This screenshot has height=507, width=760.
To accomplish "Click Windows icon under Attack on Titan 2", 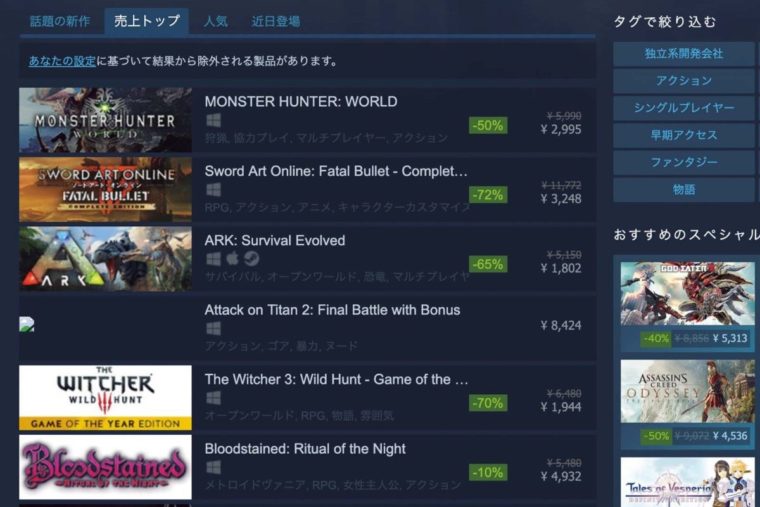I will click(x=213, y=329).
